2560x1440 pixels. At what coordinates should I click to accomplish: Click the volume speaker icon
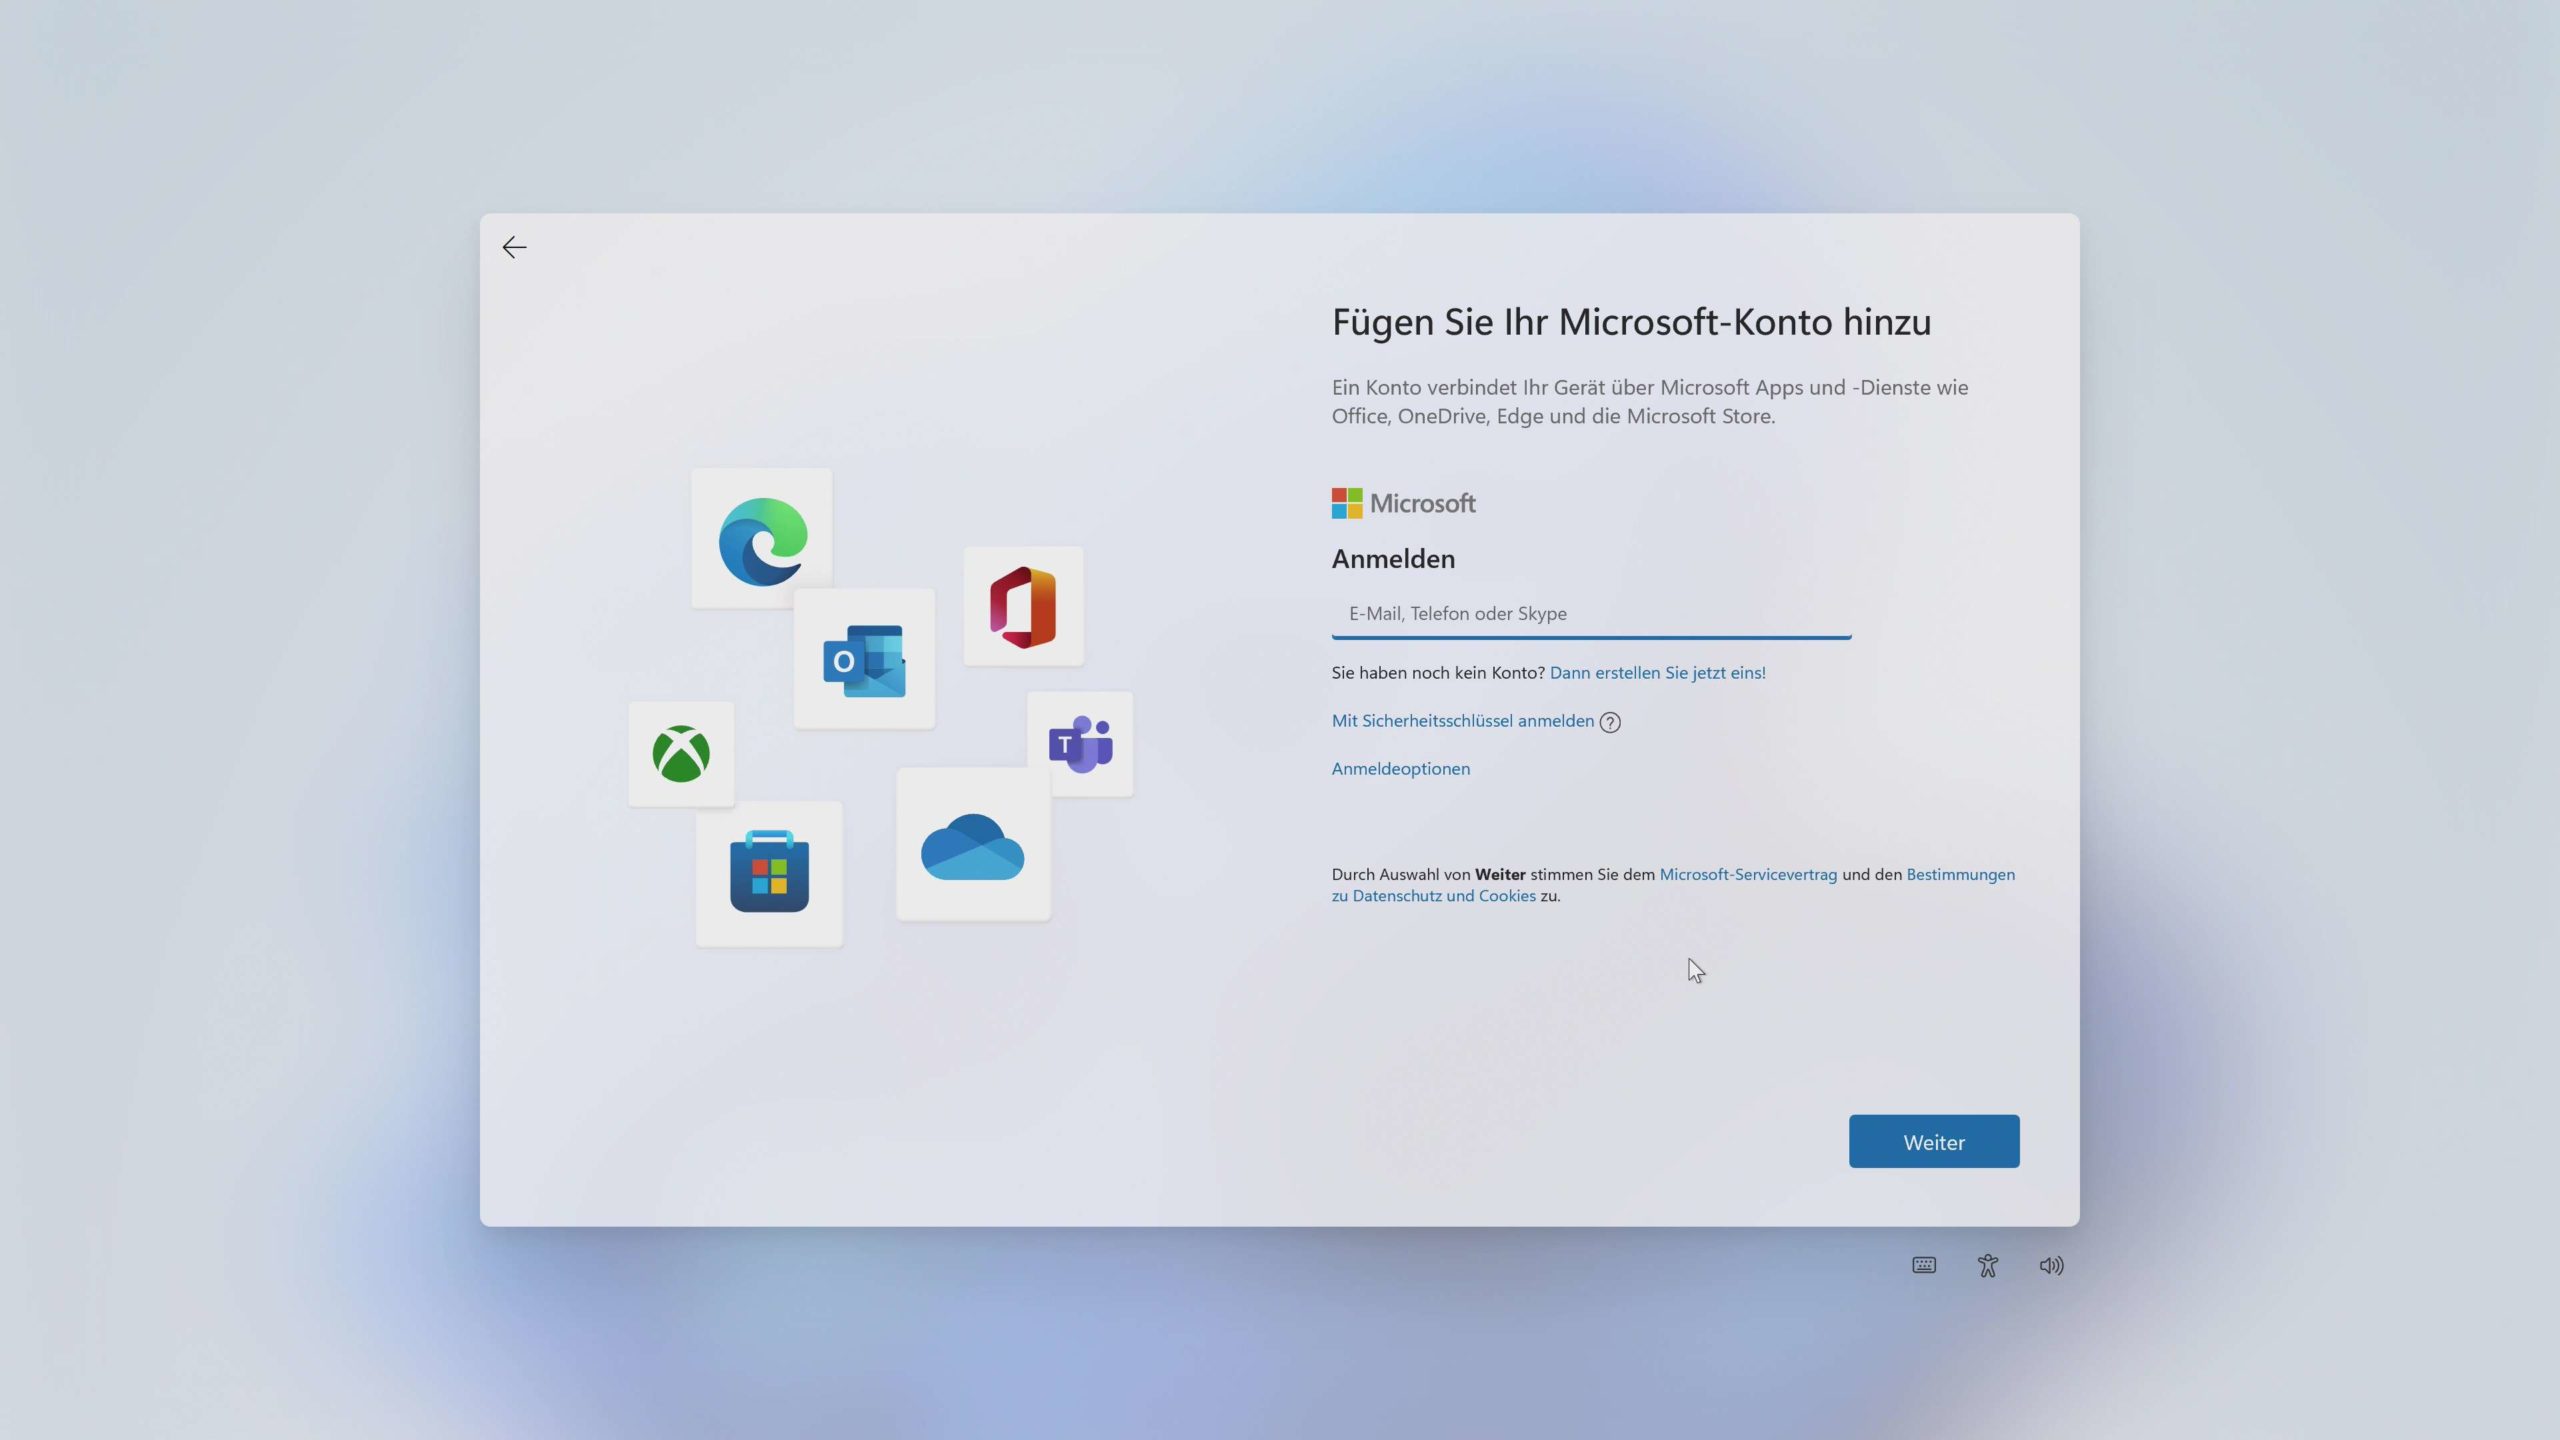click(2051, 1265)
